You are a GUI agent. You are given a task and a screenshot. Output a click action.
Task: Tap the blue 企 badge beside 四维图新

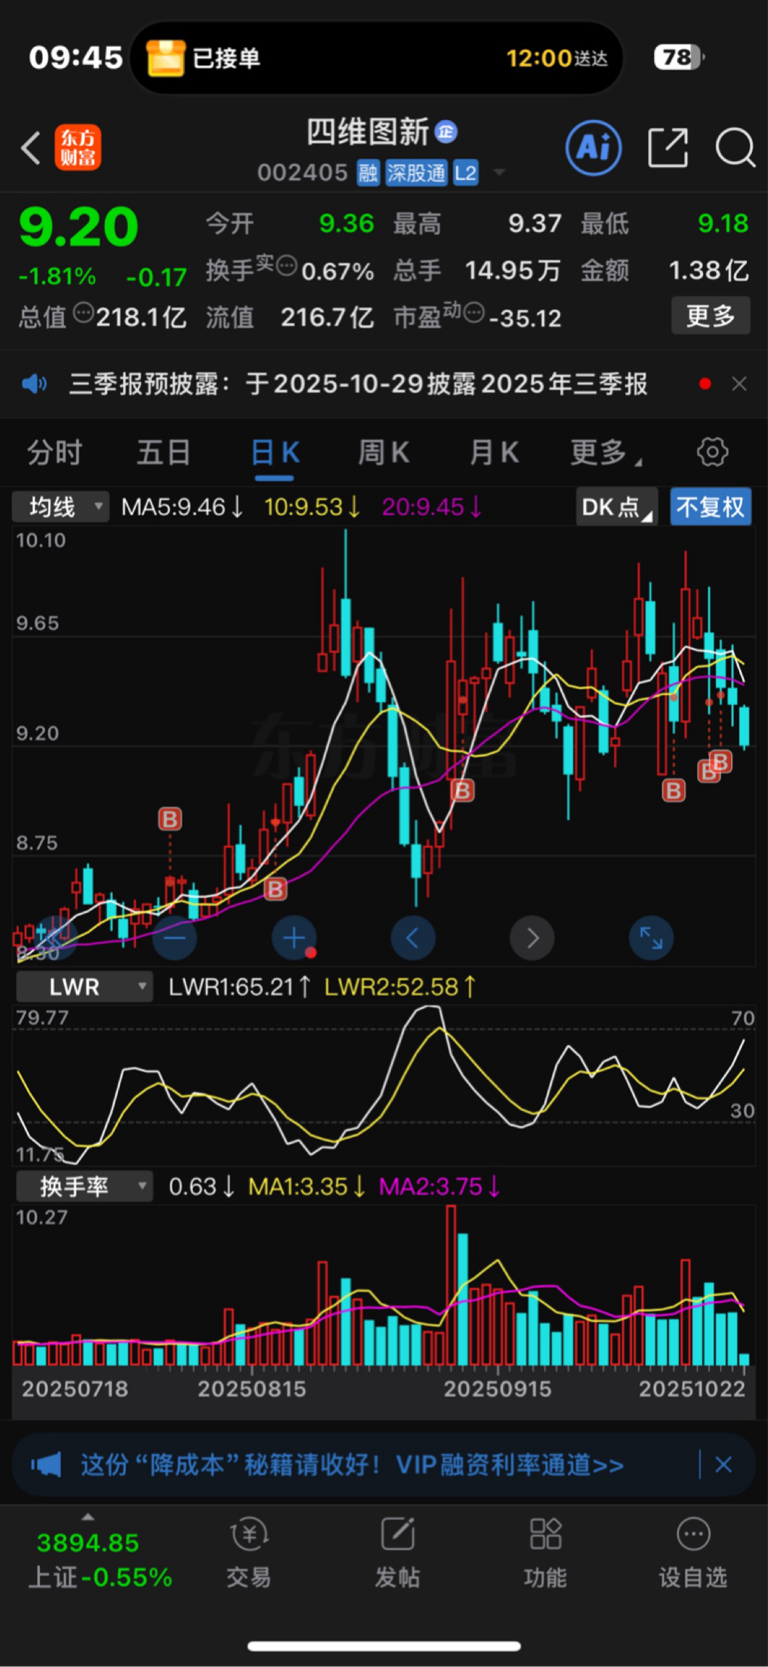(x=446, y=131)
